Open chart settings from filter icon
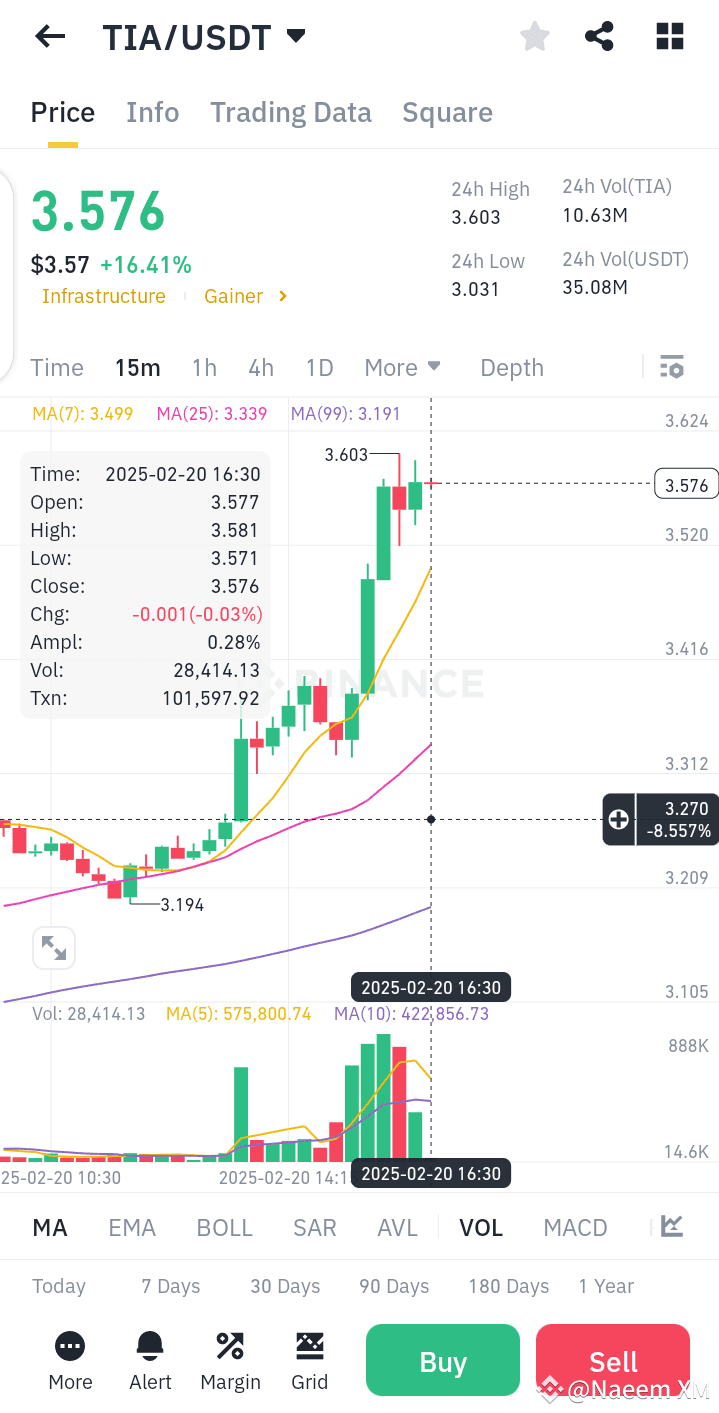This screenshot has height=1413, width=719. pyautogui.click(x=670, y=367)
